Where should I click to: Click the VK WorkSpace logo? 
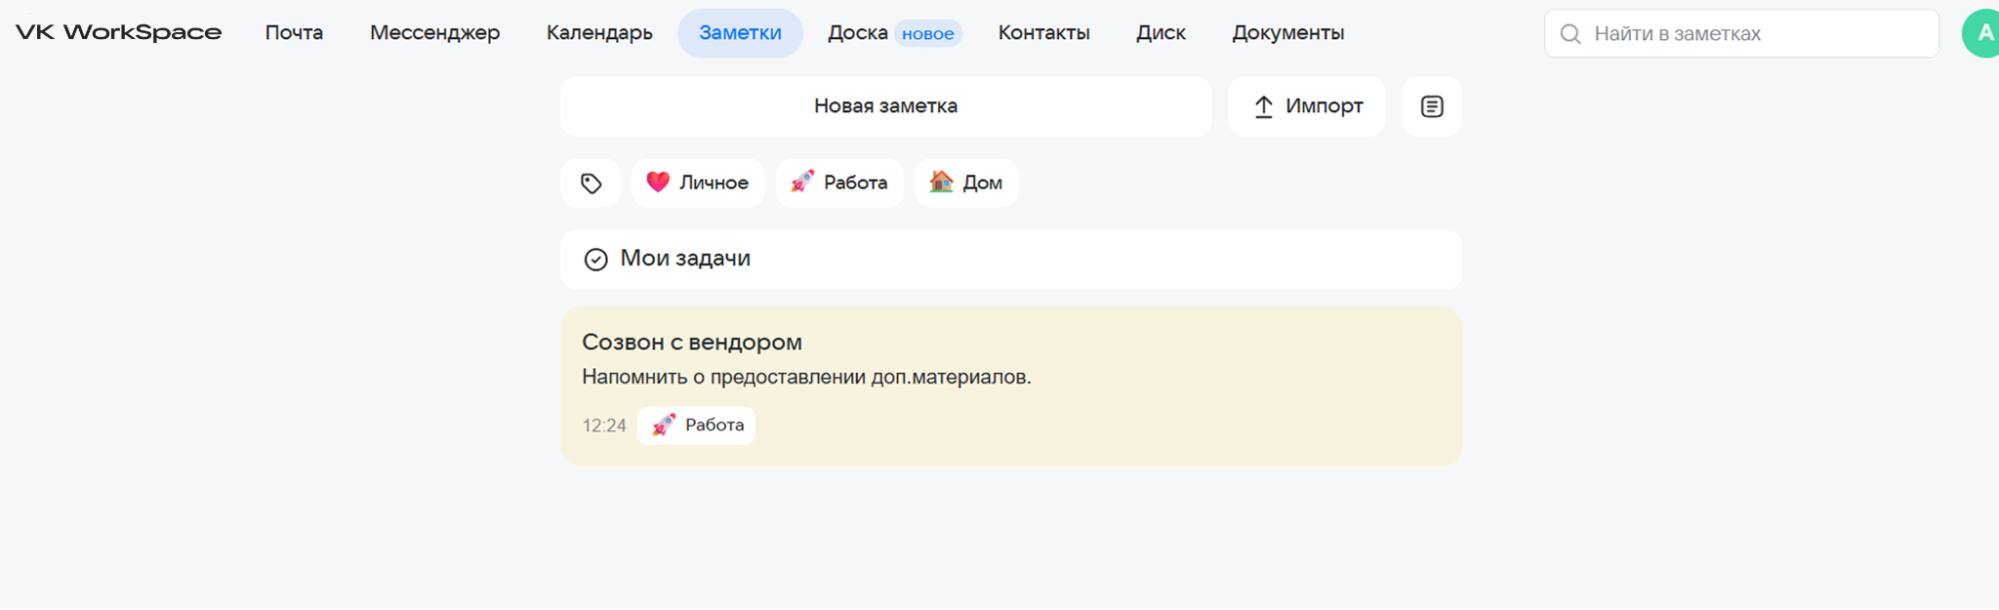(119, 33)
